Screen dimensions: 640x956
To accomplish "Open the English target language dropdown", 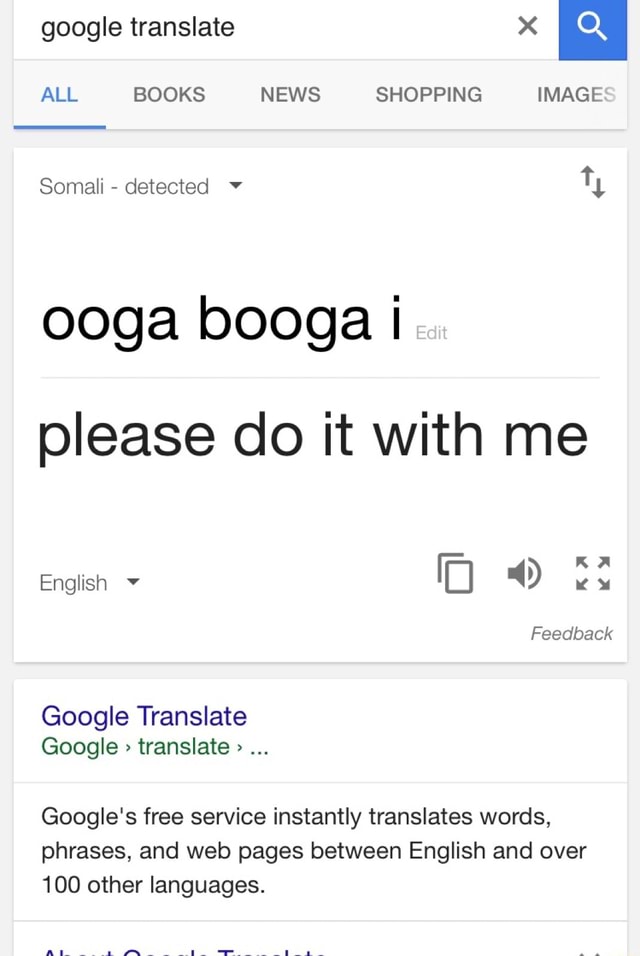I will pos(88,583).
